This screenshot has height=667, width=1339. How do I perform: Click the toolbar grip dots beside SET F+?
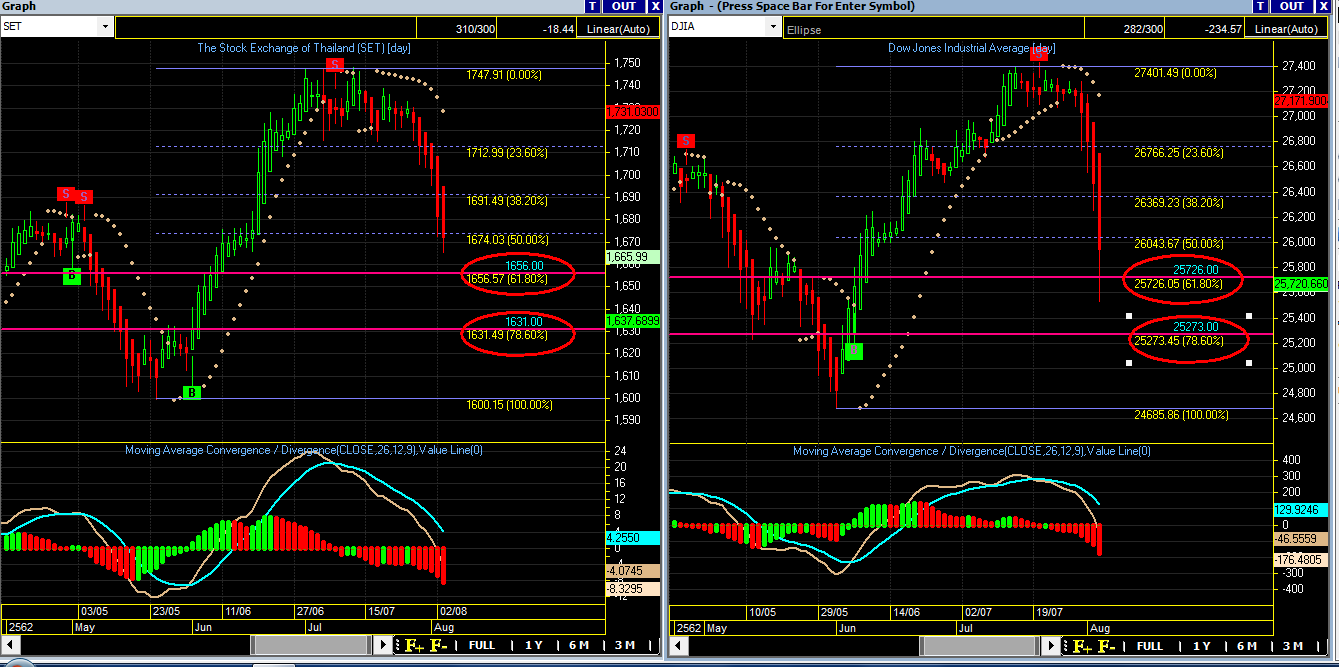[398, 645]
